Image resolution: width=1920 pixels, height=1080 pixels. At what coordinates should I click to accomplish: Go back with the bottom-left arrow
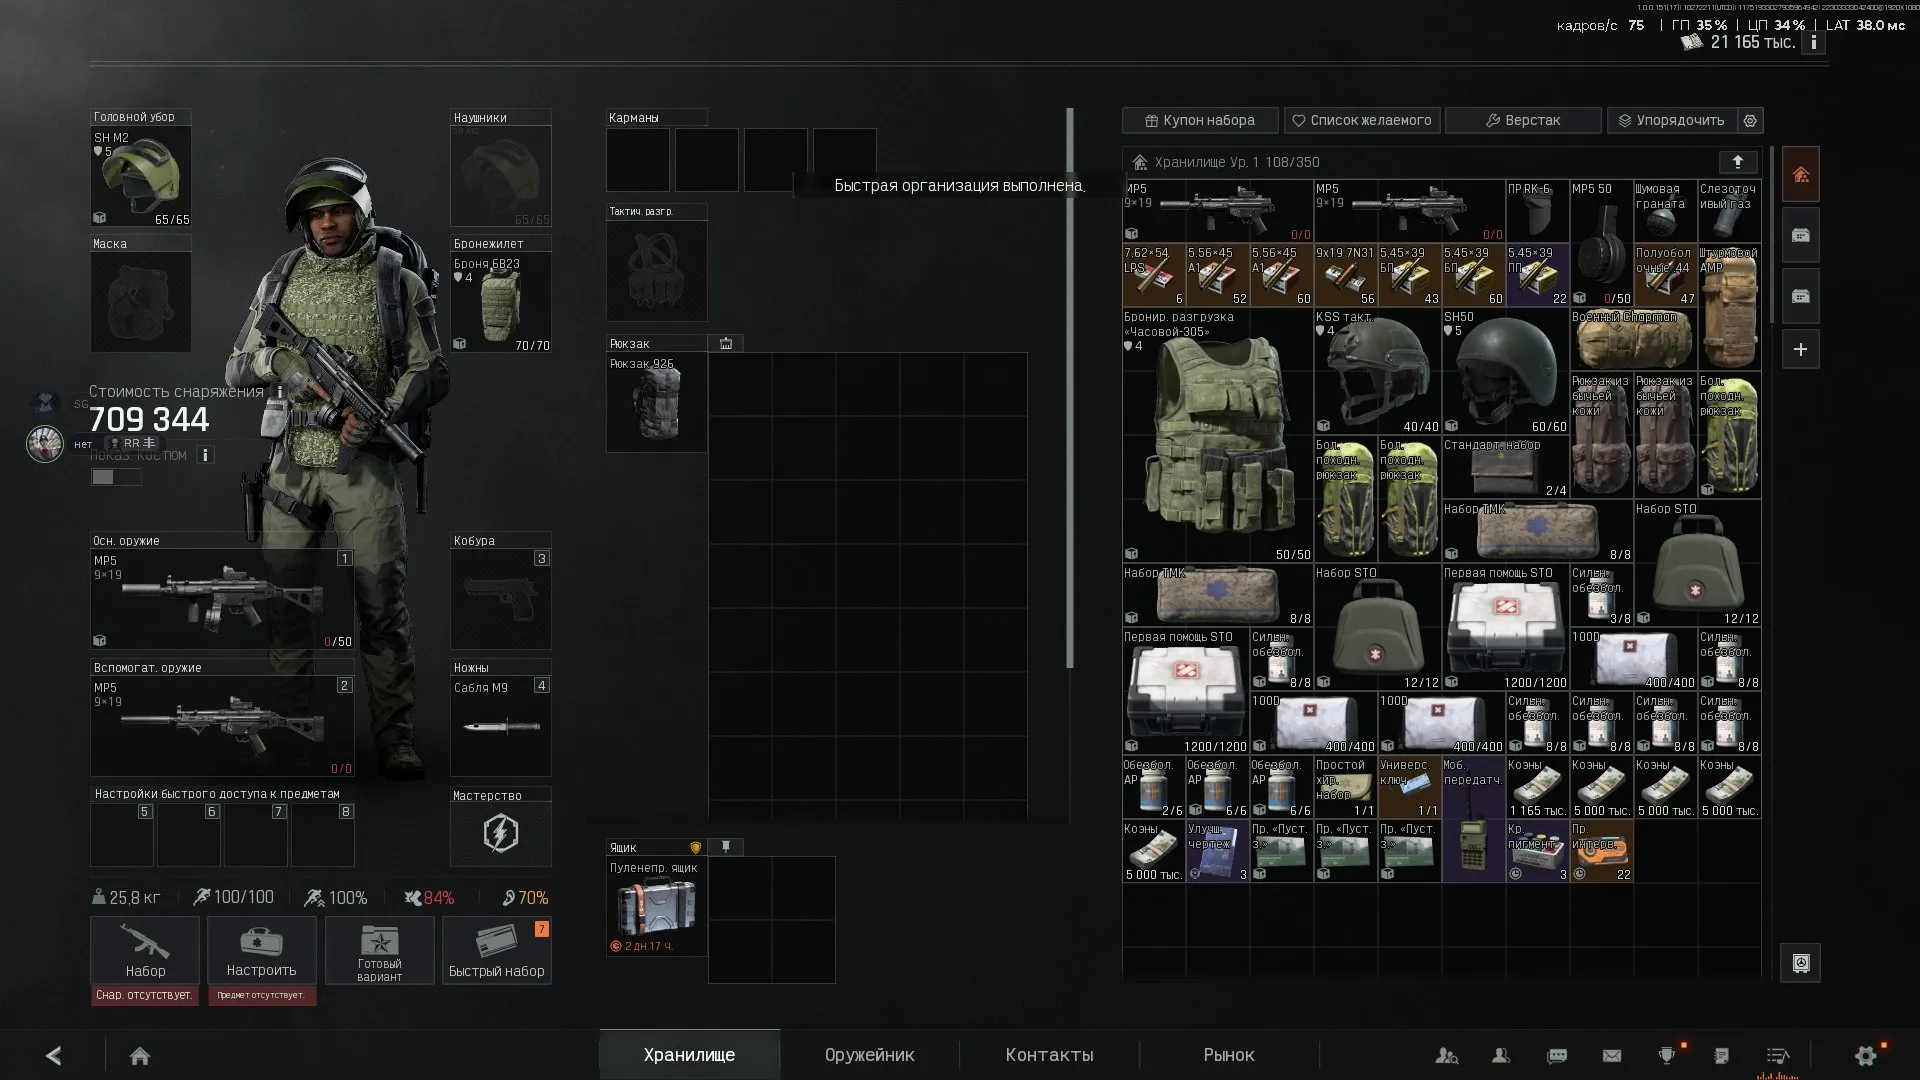tap(54, 1055)
